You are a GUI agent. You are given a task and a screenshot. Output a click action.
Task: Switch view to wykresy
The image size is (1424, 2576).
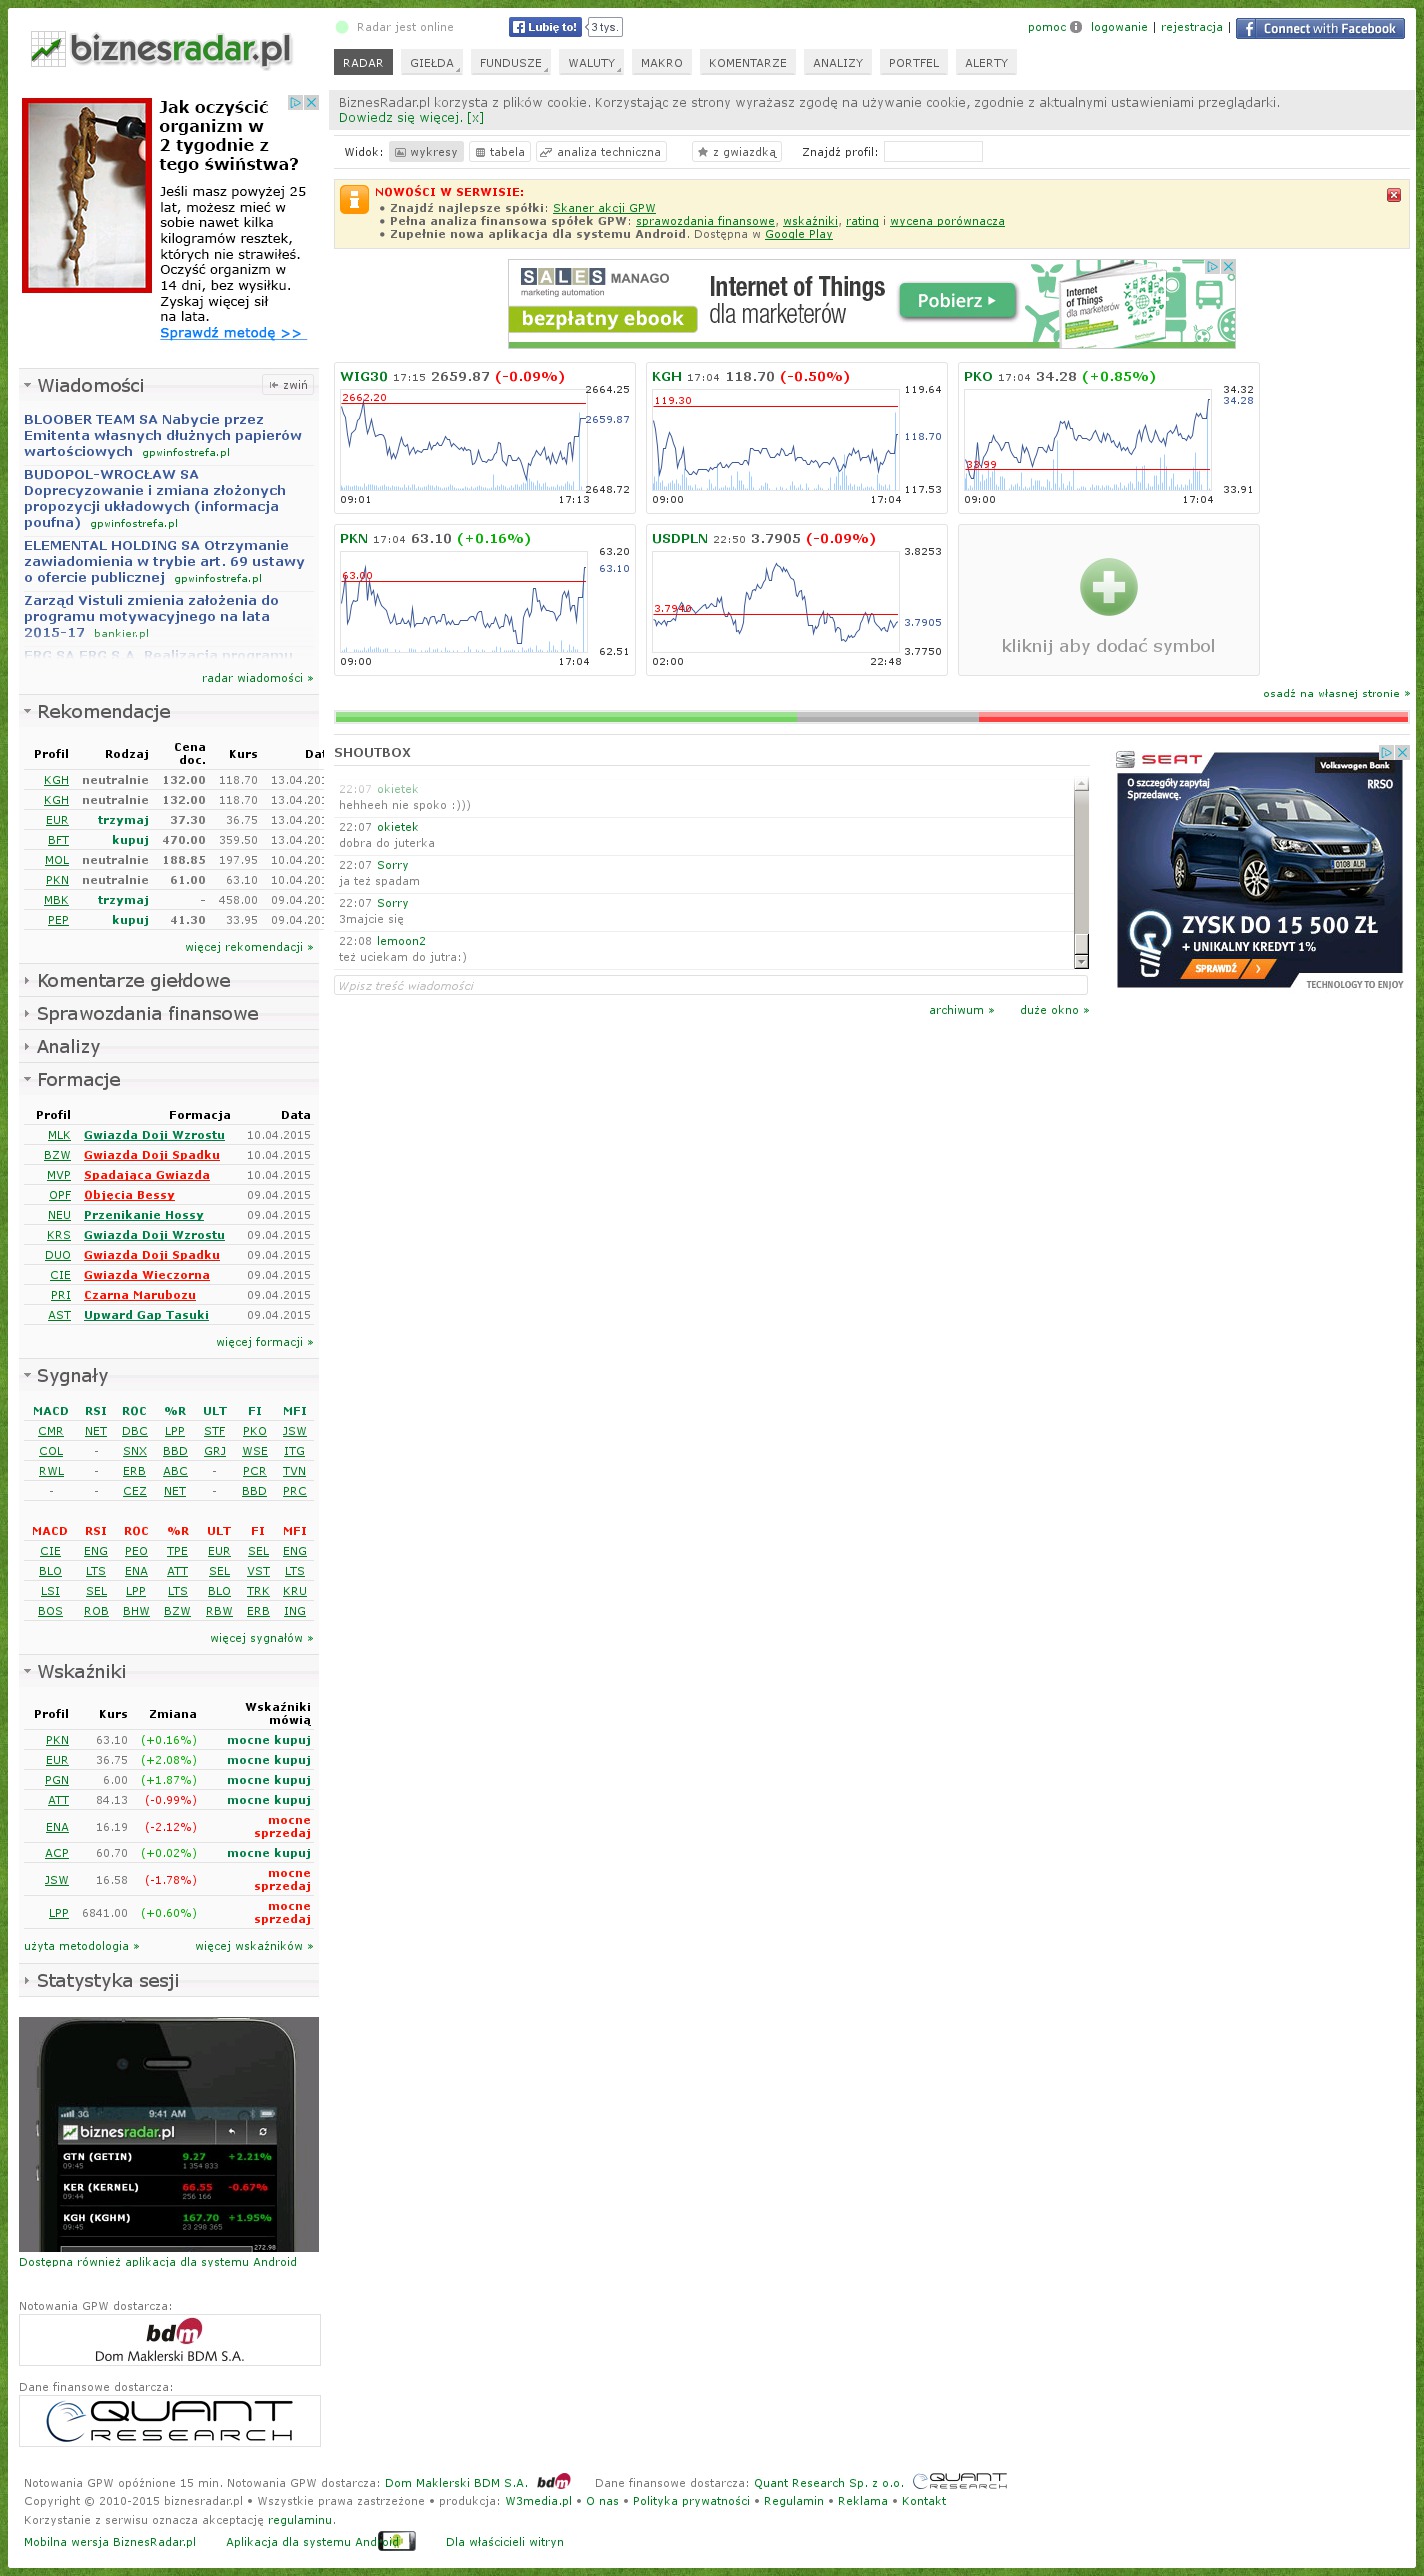(426, 152)
